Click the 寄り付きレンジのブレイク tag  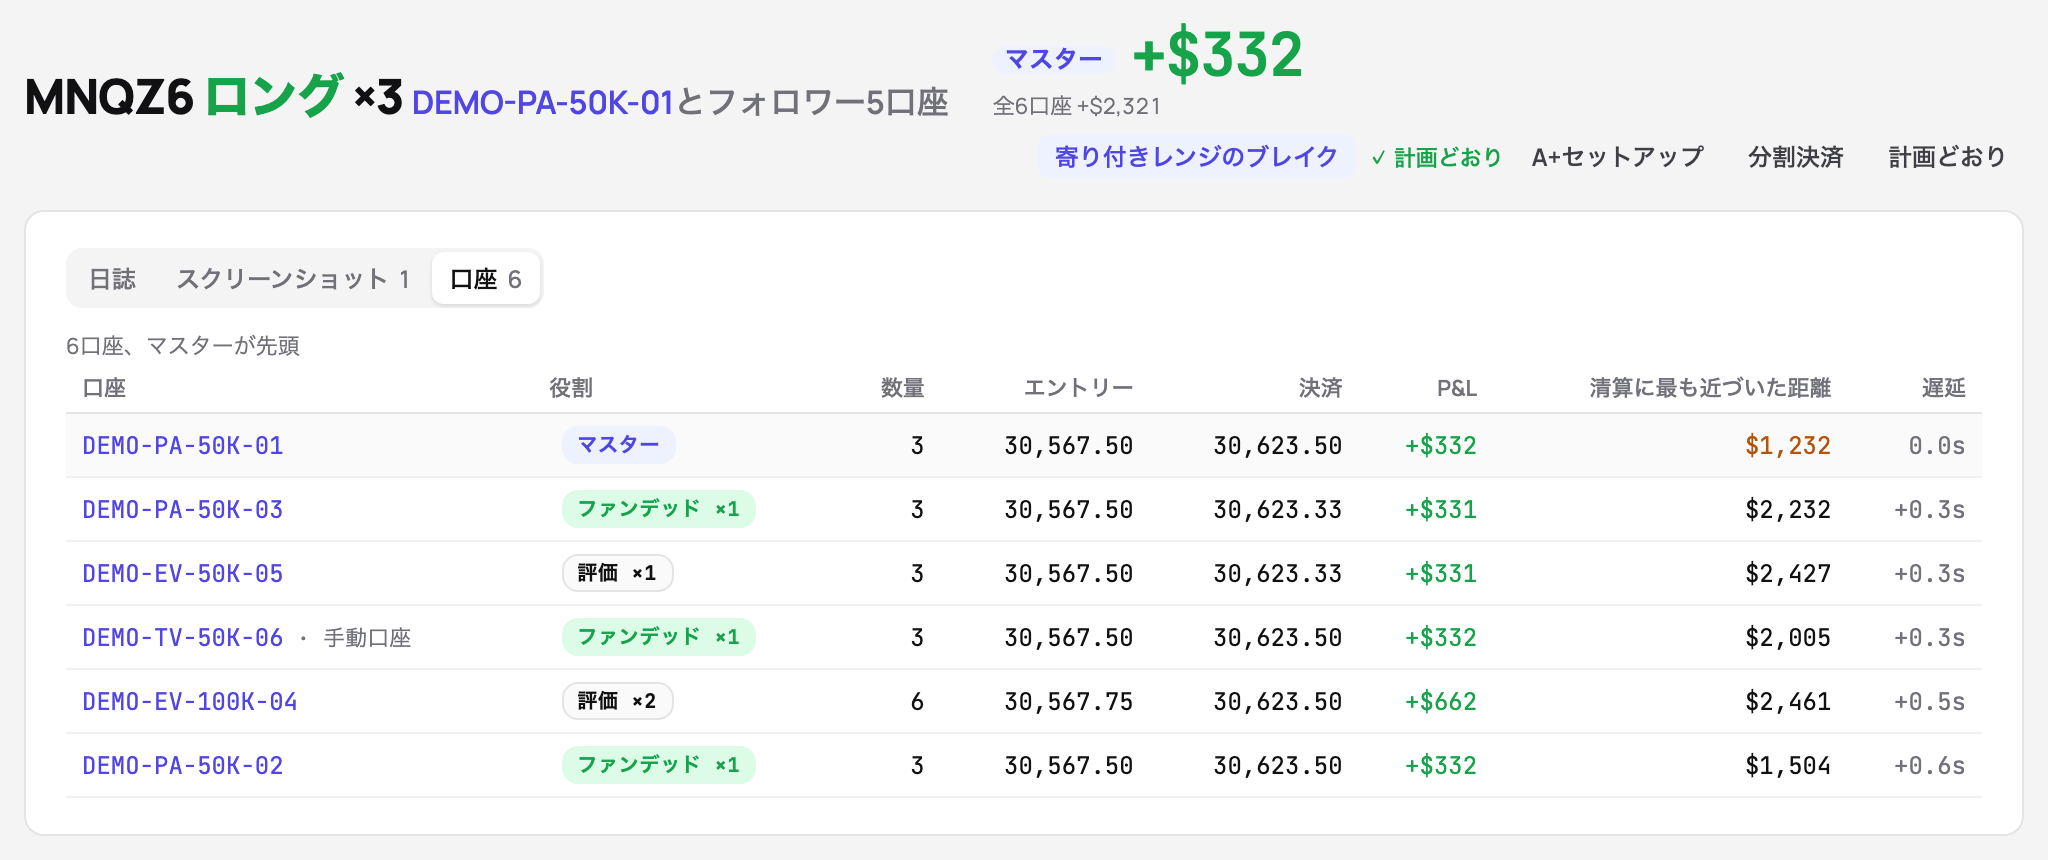[1196, 157]
